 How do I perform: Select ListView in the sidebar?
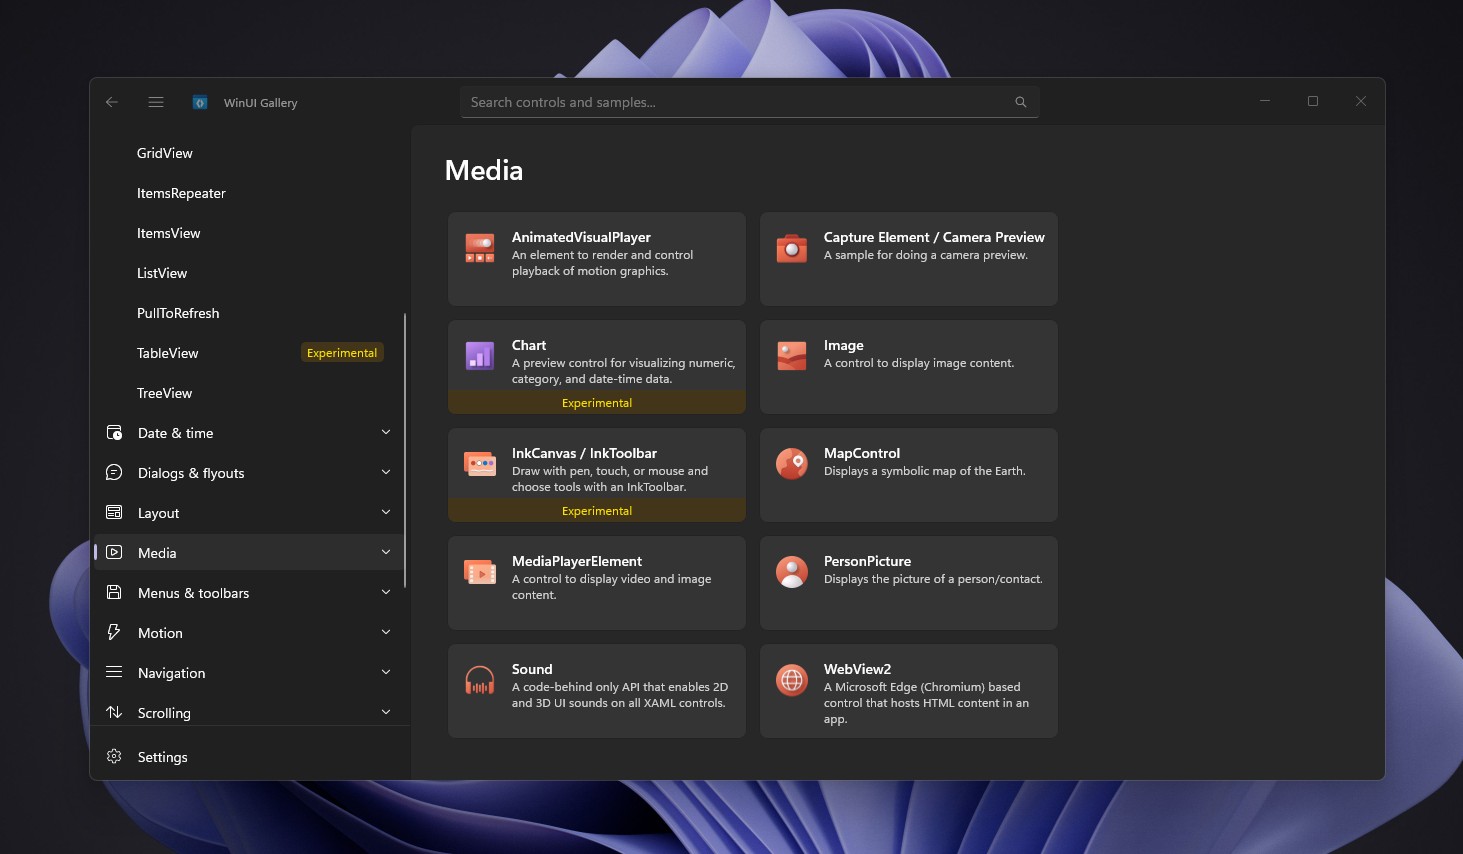pos(249,273)
